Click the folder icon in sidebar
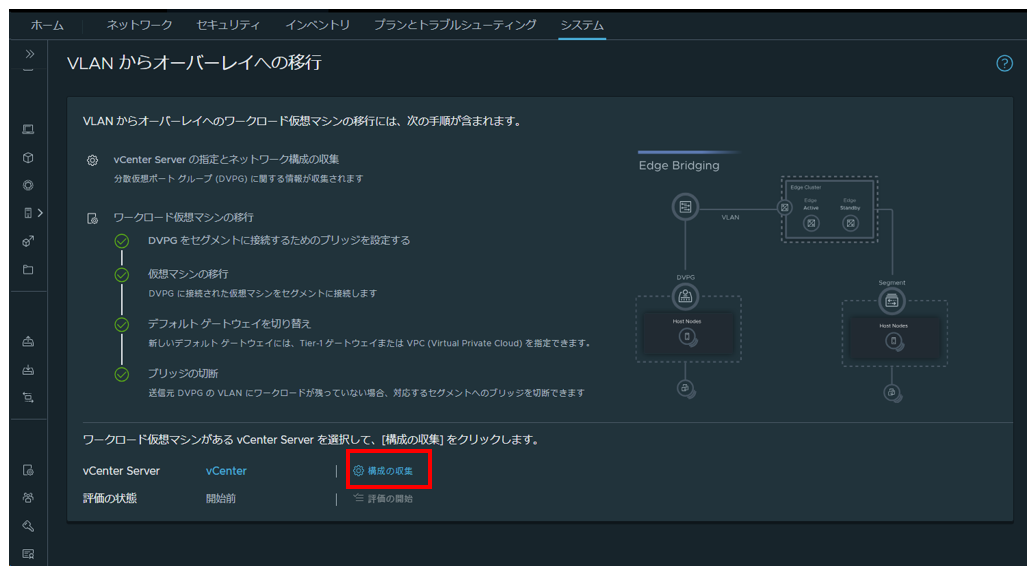The image size is (1036, 570). click(28, 269)
